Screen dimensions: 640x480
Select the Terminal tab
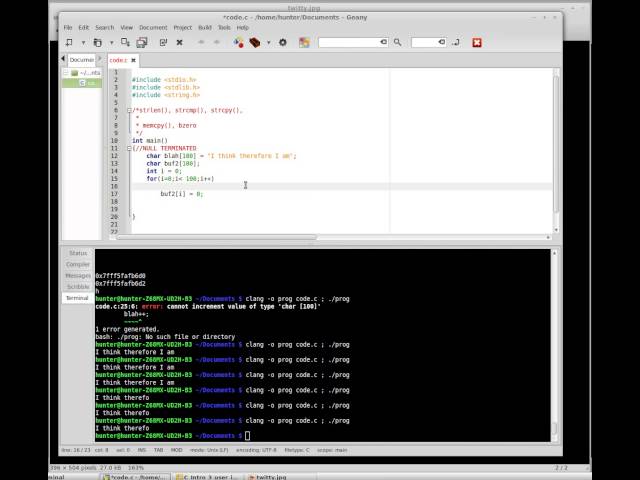[x=77, y=298]
